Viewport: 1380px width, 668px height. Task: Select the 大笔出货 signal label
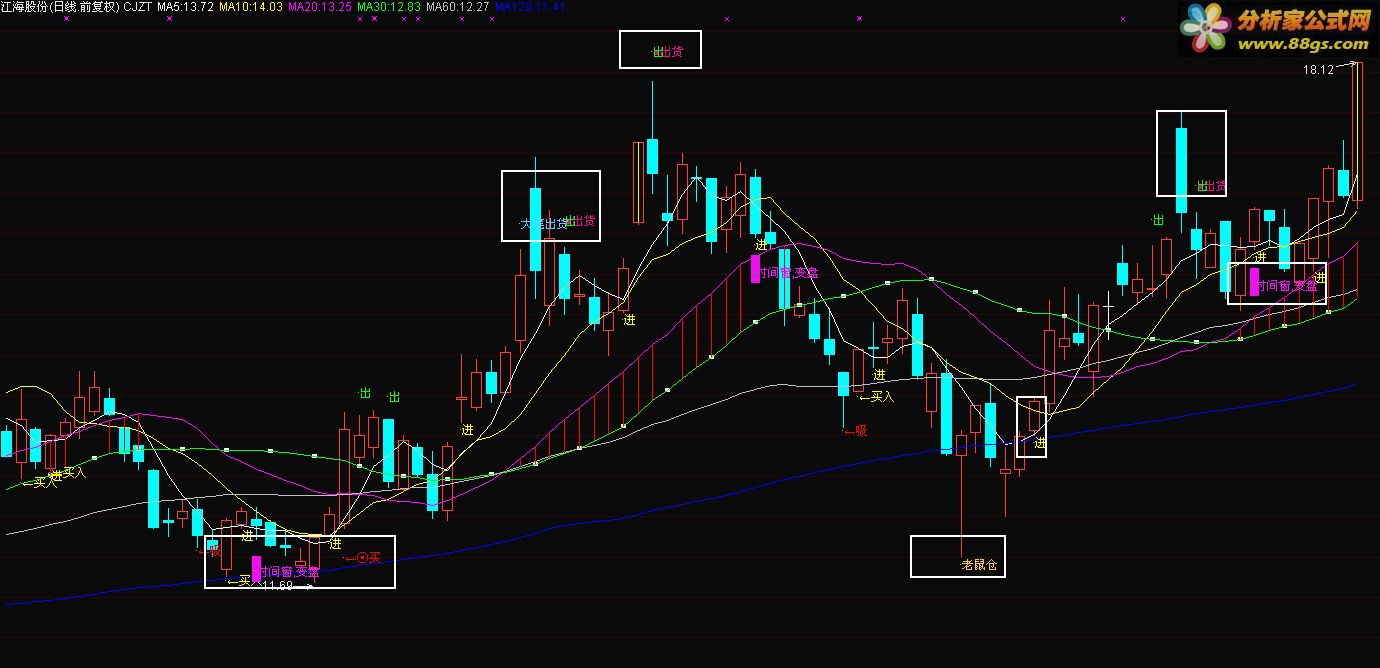(x=544, y=223)
